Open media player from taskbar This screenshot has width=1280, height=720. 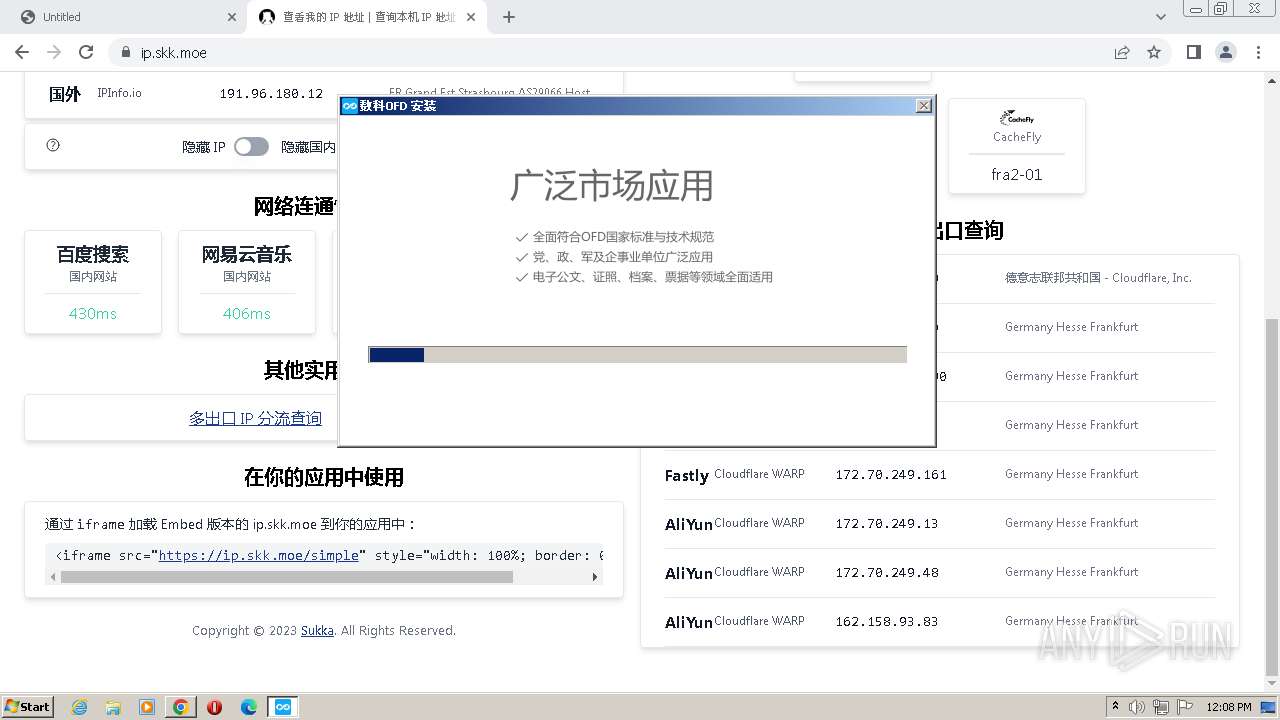[x=147, y=707]
